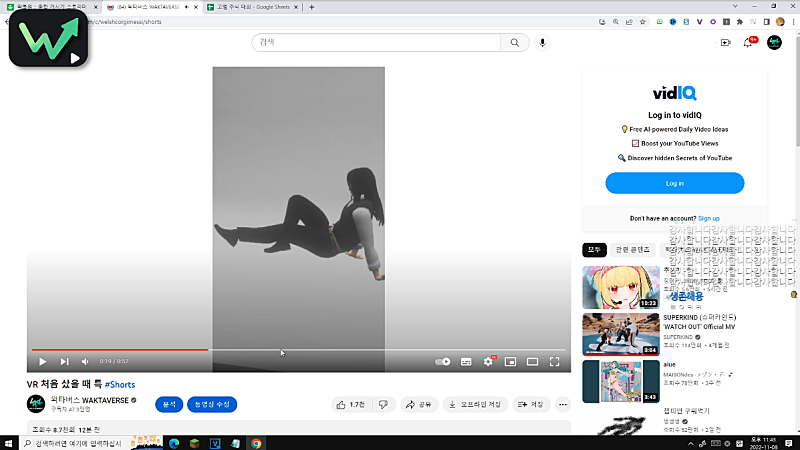Open the Chrome side panel icon
Image resolution: width=800 pixels, height=450 pixels.
(766, 22)
